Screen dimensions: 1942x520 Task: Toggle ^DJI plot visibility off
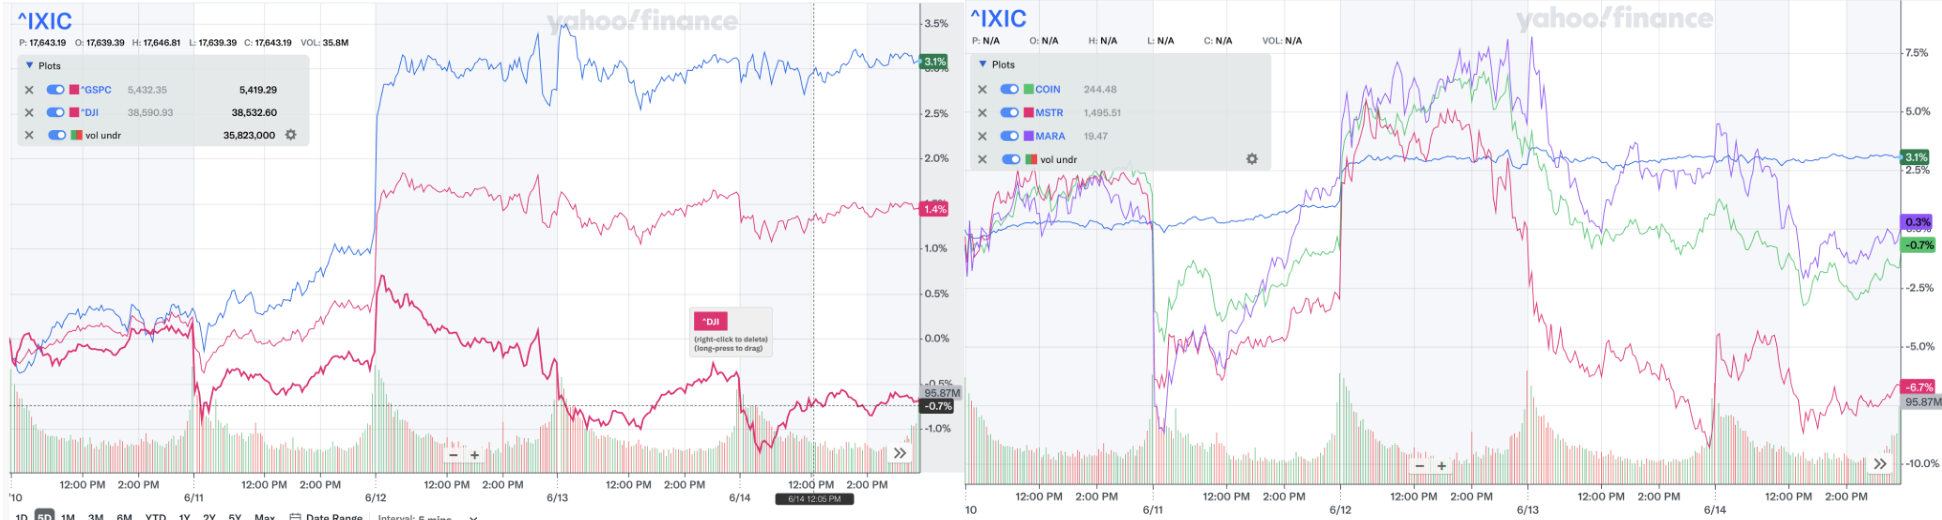click(x=56, y=113)
